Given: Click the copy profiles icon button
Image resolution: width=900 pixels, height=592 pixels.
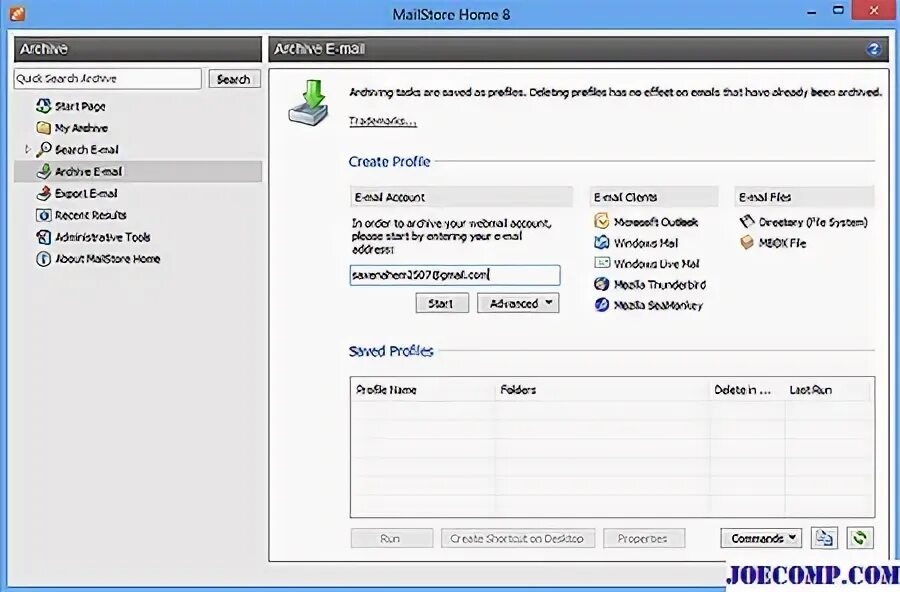Looking at the screenshot, I should tap(824, 538).
